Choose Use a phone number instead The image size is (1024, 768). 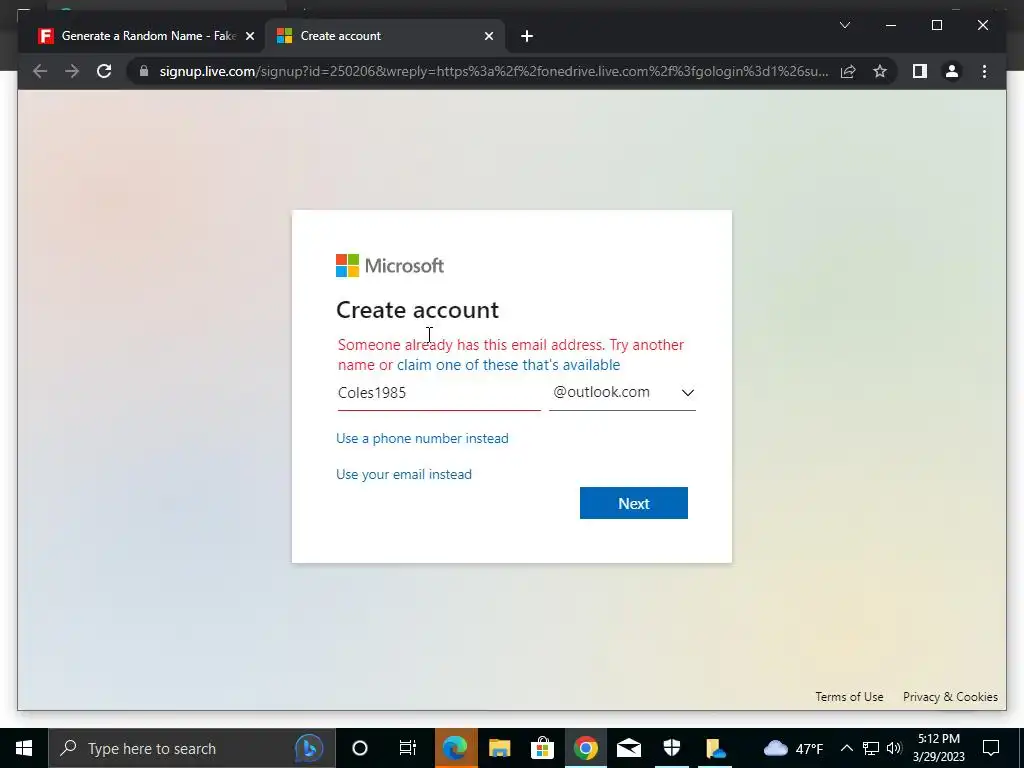(x=422, y=438)
